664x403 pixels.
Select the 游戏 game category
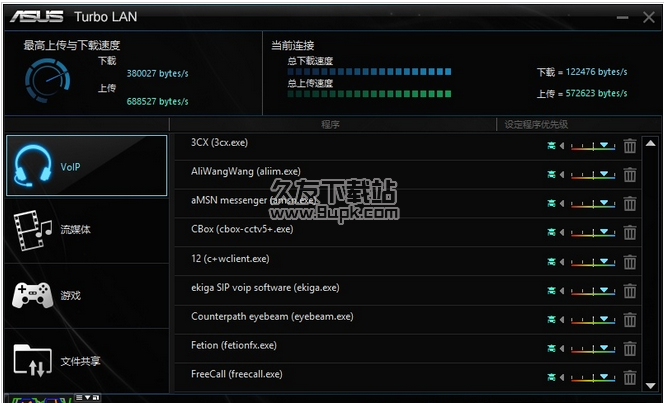tap(87, 295)
